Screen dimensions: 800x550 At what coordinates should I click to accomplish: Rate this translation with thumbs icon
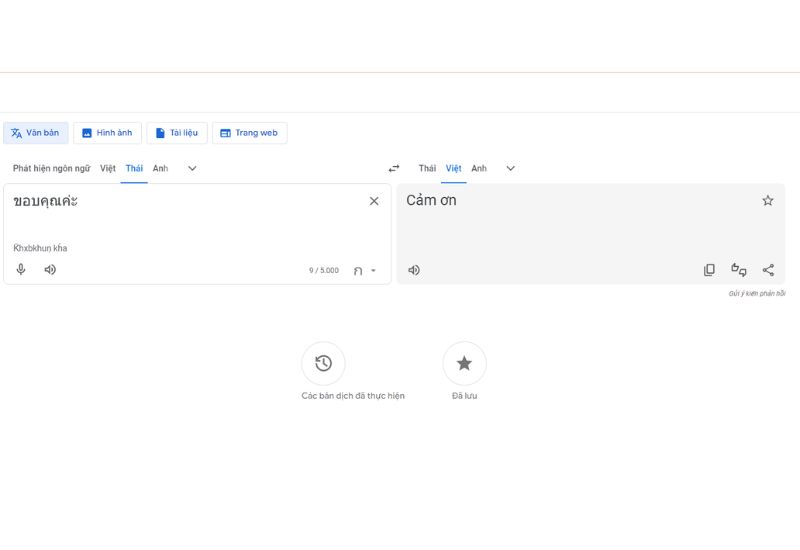click(739, 270)
